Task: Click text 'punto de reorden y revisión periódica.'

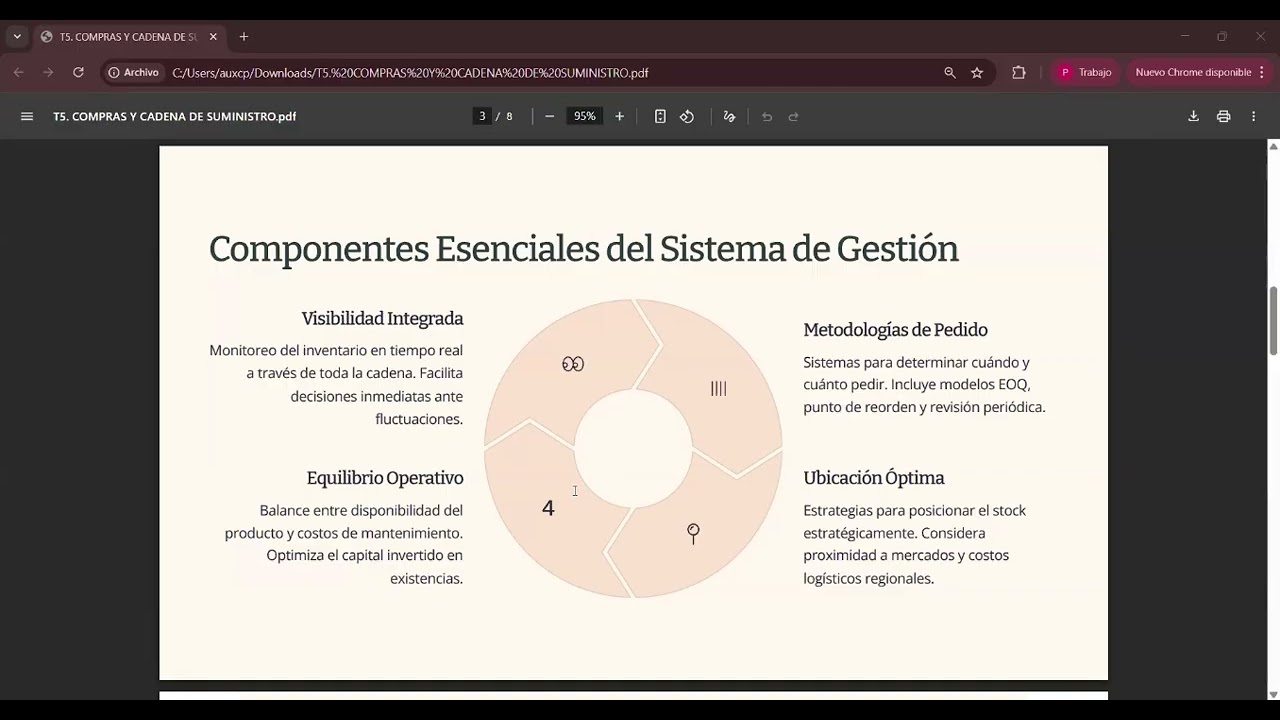Action: point(924,407)
